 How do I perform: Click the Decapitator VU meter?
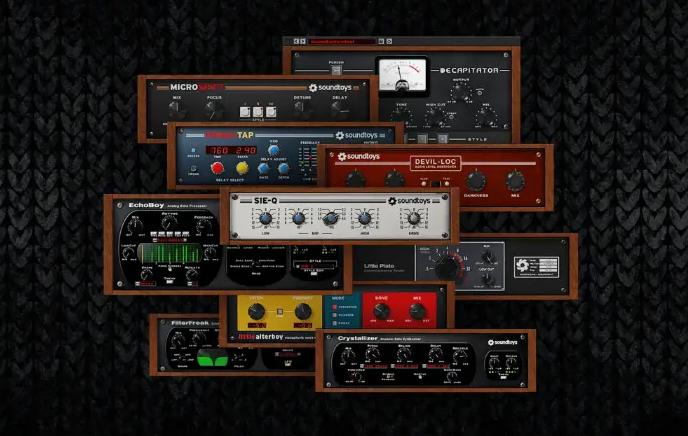point(402,76)
